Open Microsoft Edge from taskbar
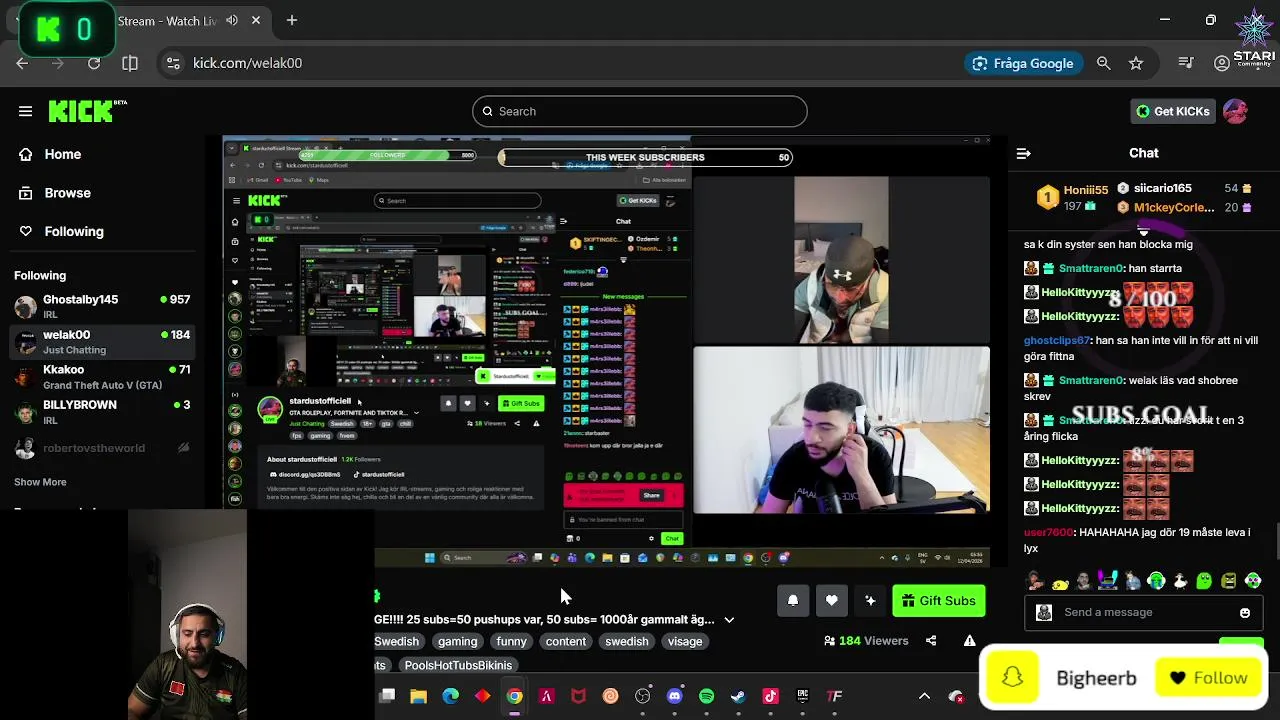 click(x=450, y=696)
